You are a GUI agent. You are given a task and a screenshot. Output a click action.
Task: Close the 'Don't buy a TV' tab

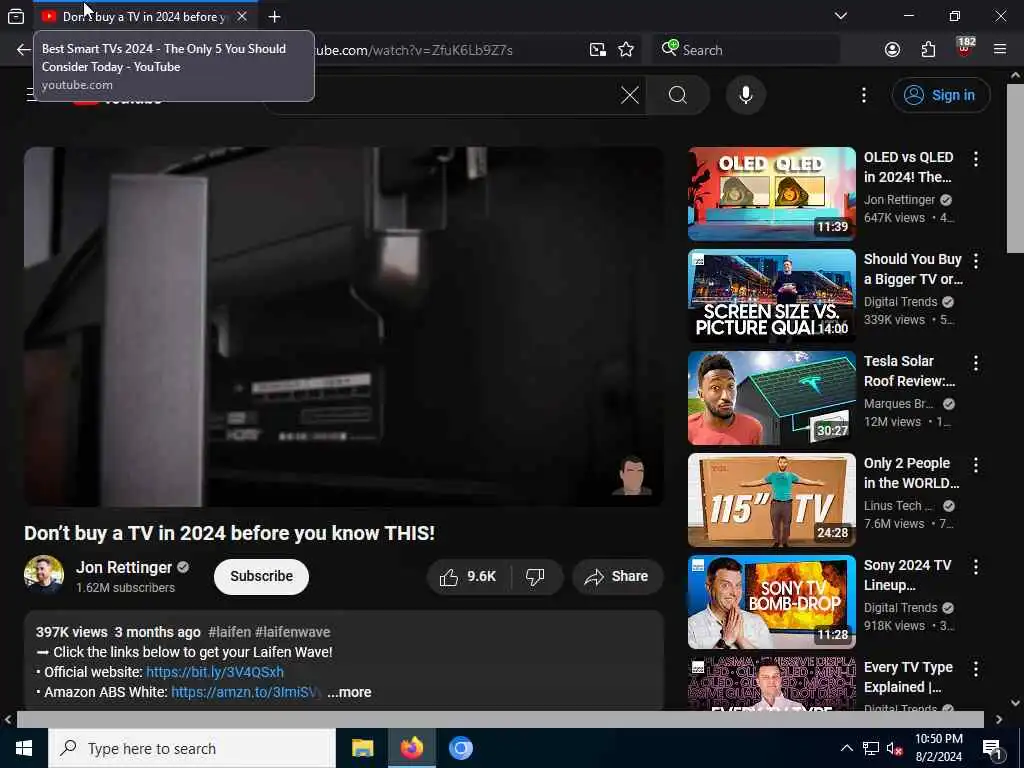[x=242, y=16]
